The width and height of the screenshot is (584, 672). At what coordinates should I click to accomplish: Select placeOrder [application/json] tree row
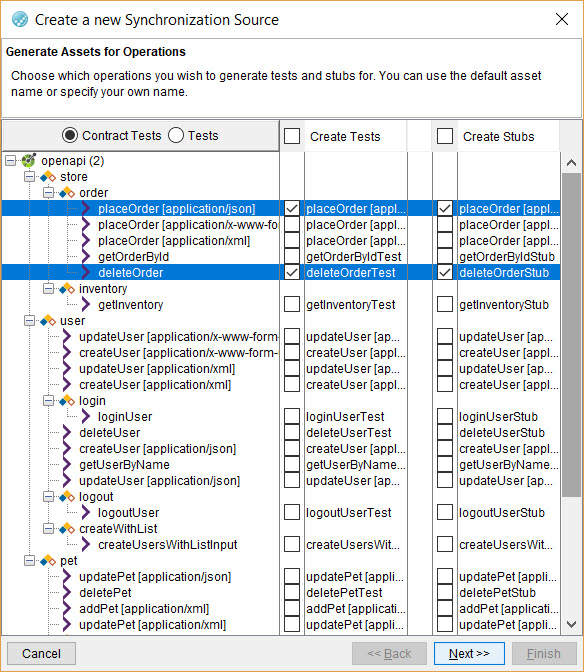pos(141,209)
